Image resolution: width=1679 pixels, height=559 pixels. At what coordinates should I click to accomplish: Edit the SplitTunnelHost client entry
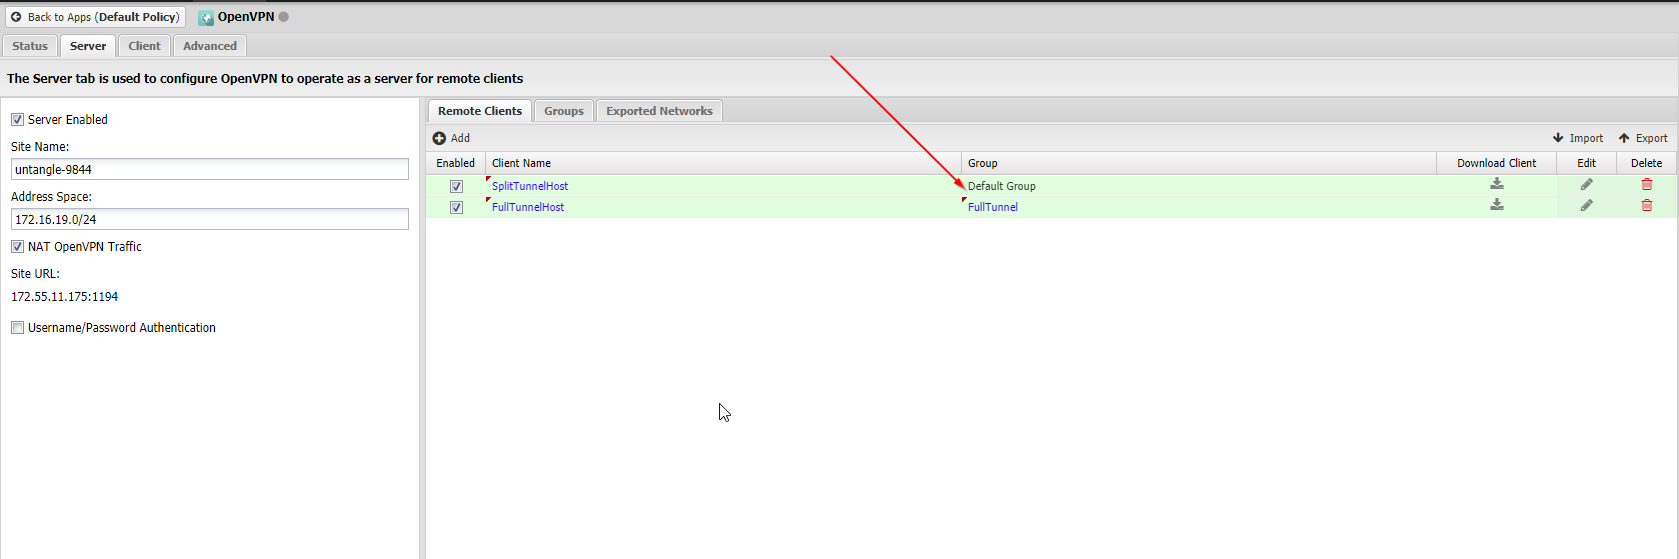(1586, 184)
